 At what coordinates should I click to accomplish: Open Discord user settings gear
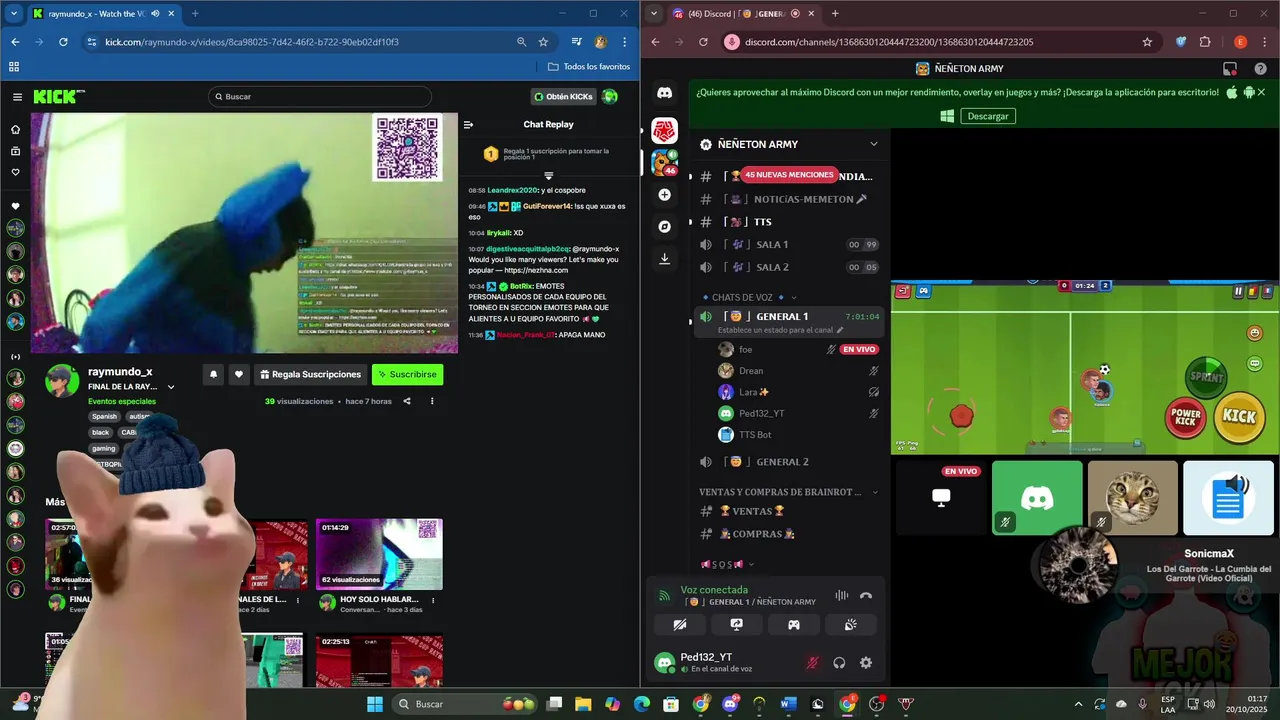point(866,663)
